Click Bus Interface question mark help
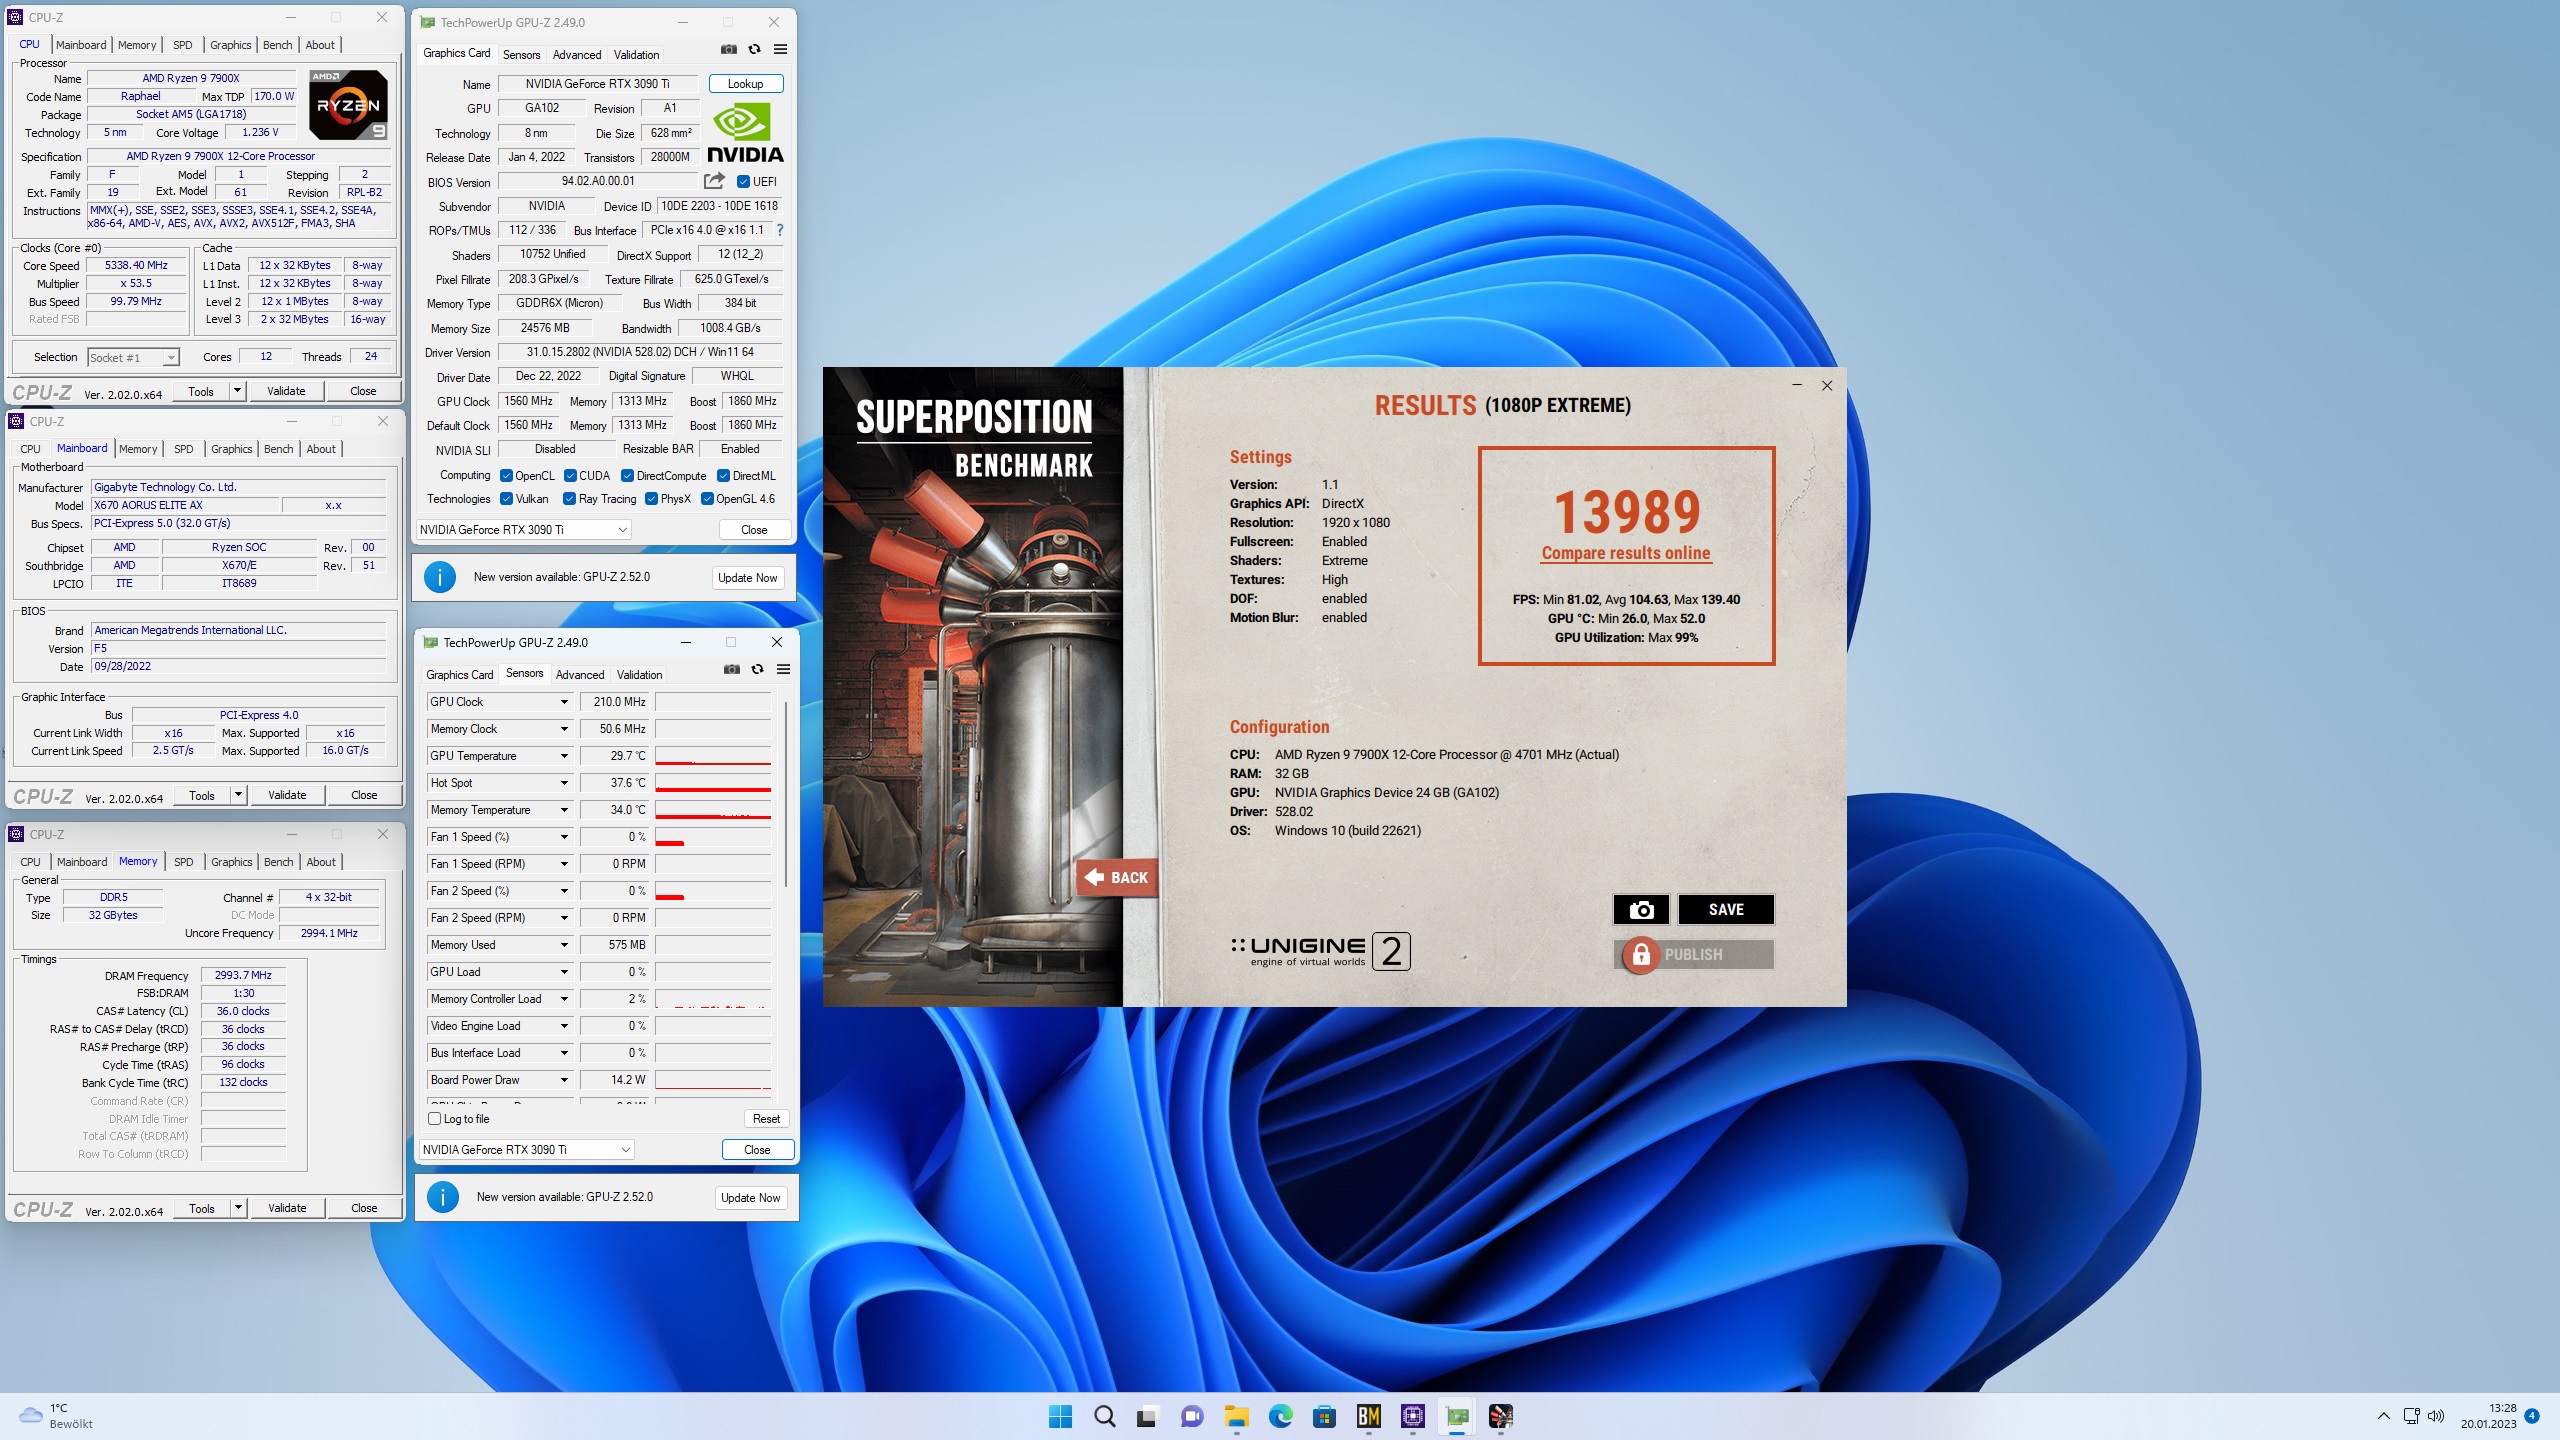 [780, 230]
